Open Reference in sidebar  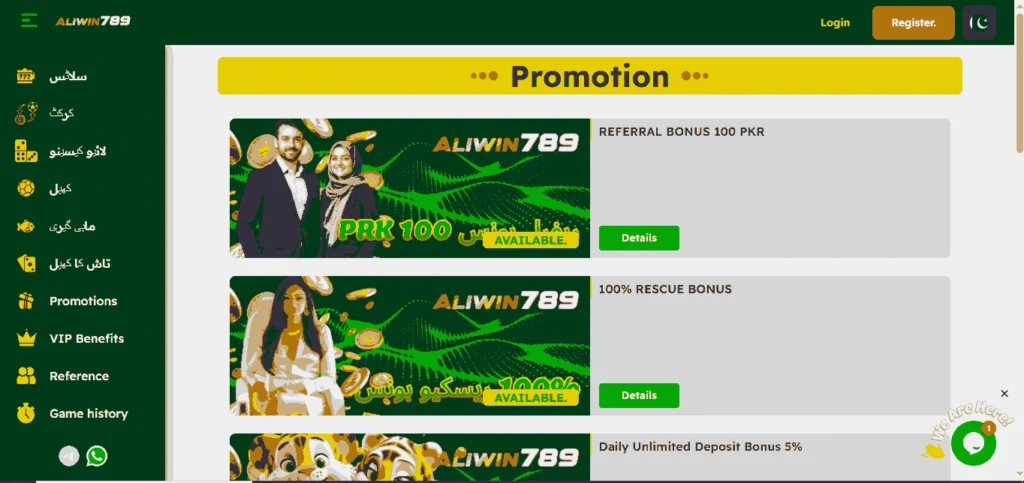[x=79, y=376]
